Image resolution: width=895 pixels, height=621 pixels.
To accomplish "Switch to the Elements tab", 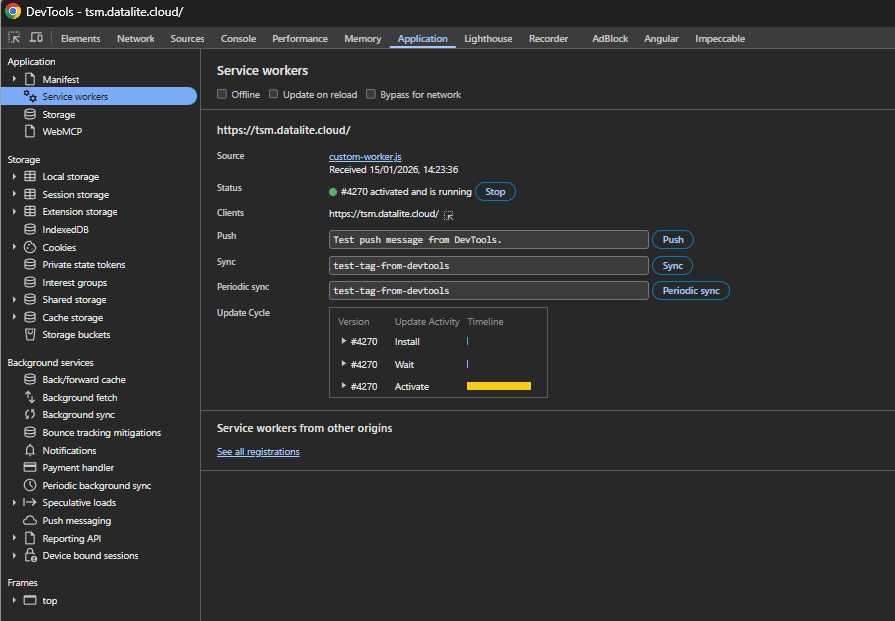I will click(x=80, y=38).
